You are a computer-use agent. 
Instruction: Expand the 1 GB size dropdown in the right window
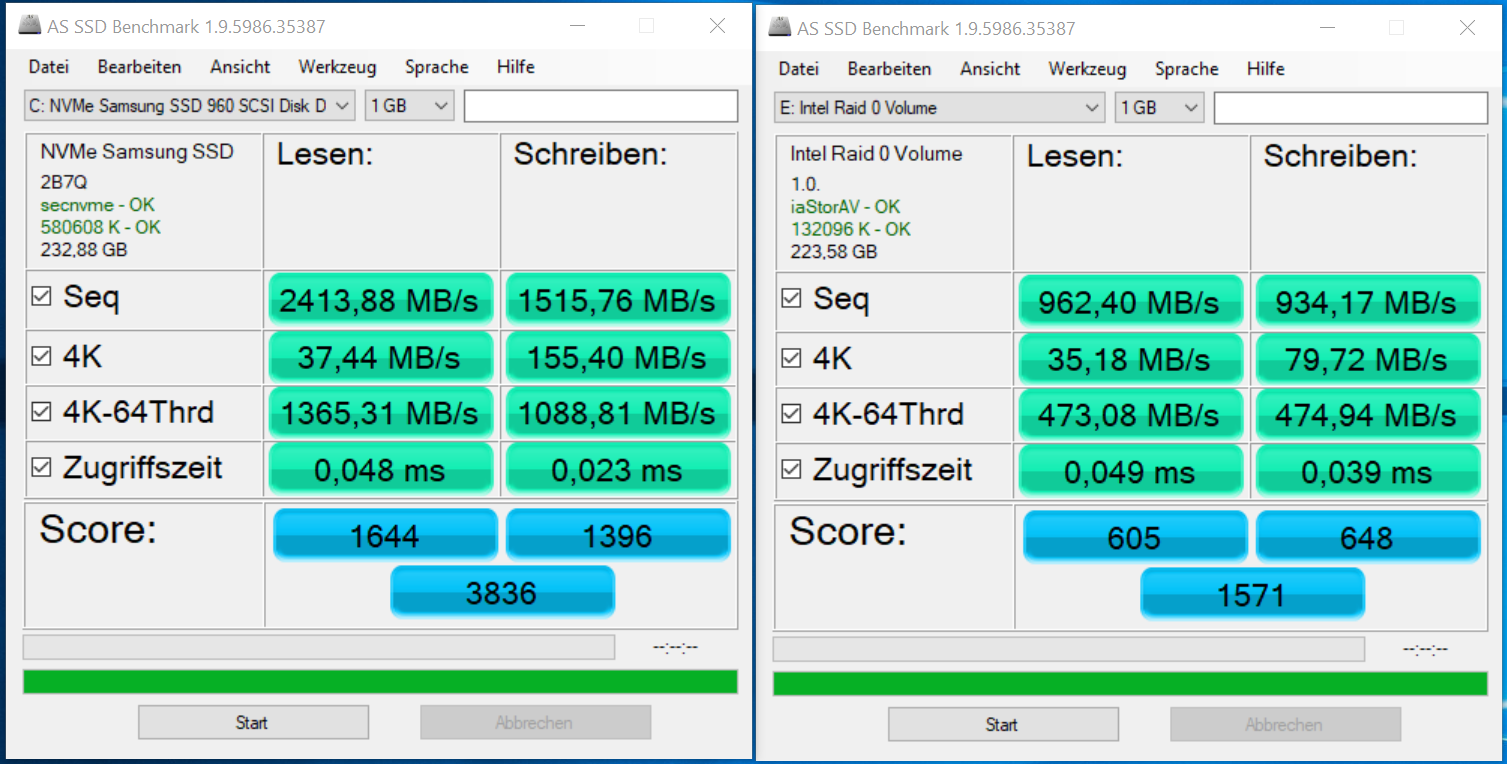pyautogui.click(x=1159, y=107)
